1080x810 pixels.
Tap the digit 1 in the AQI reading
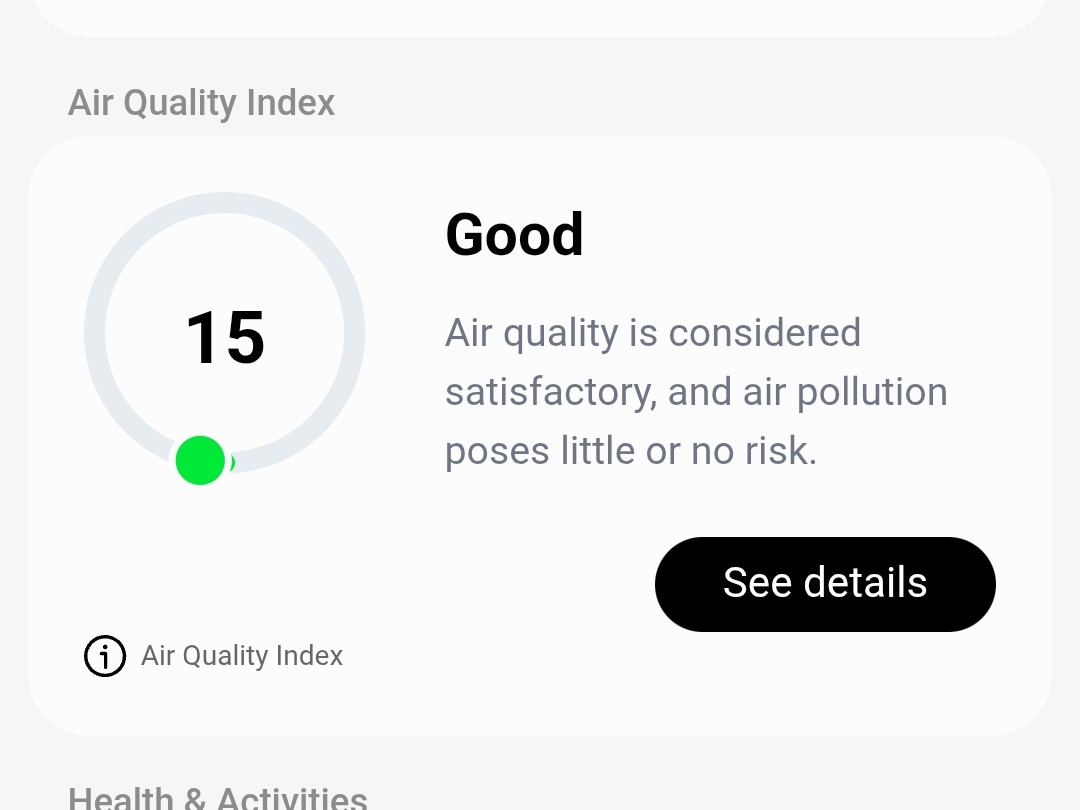coord(202,338)
